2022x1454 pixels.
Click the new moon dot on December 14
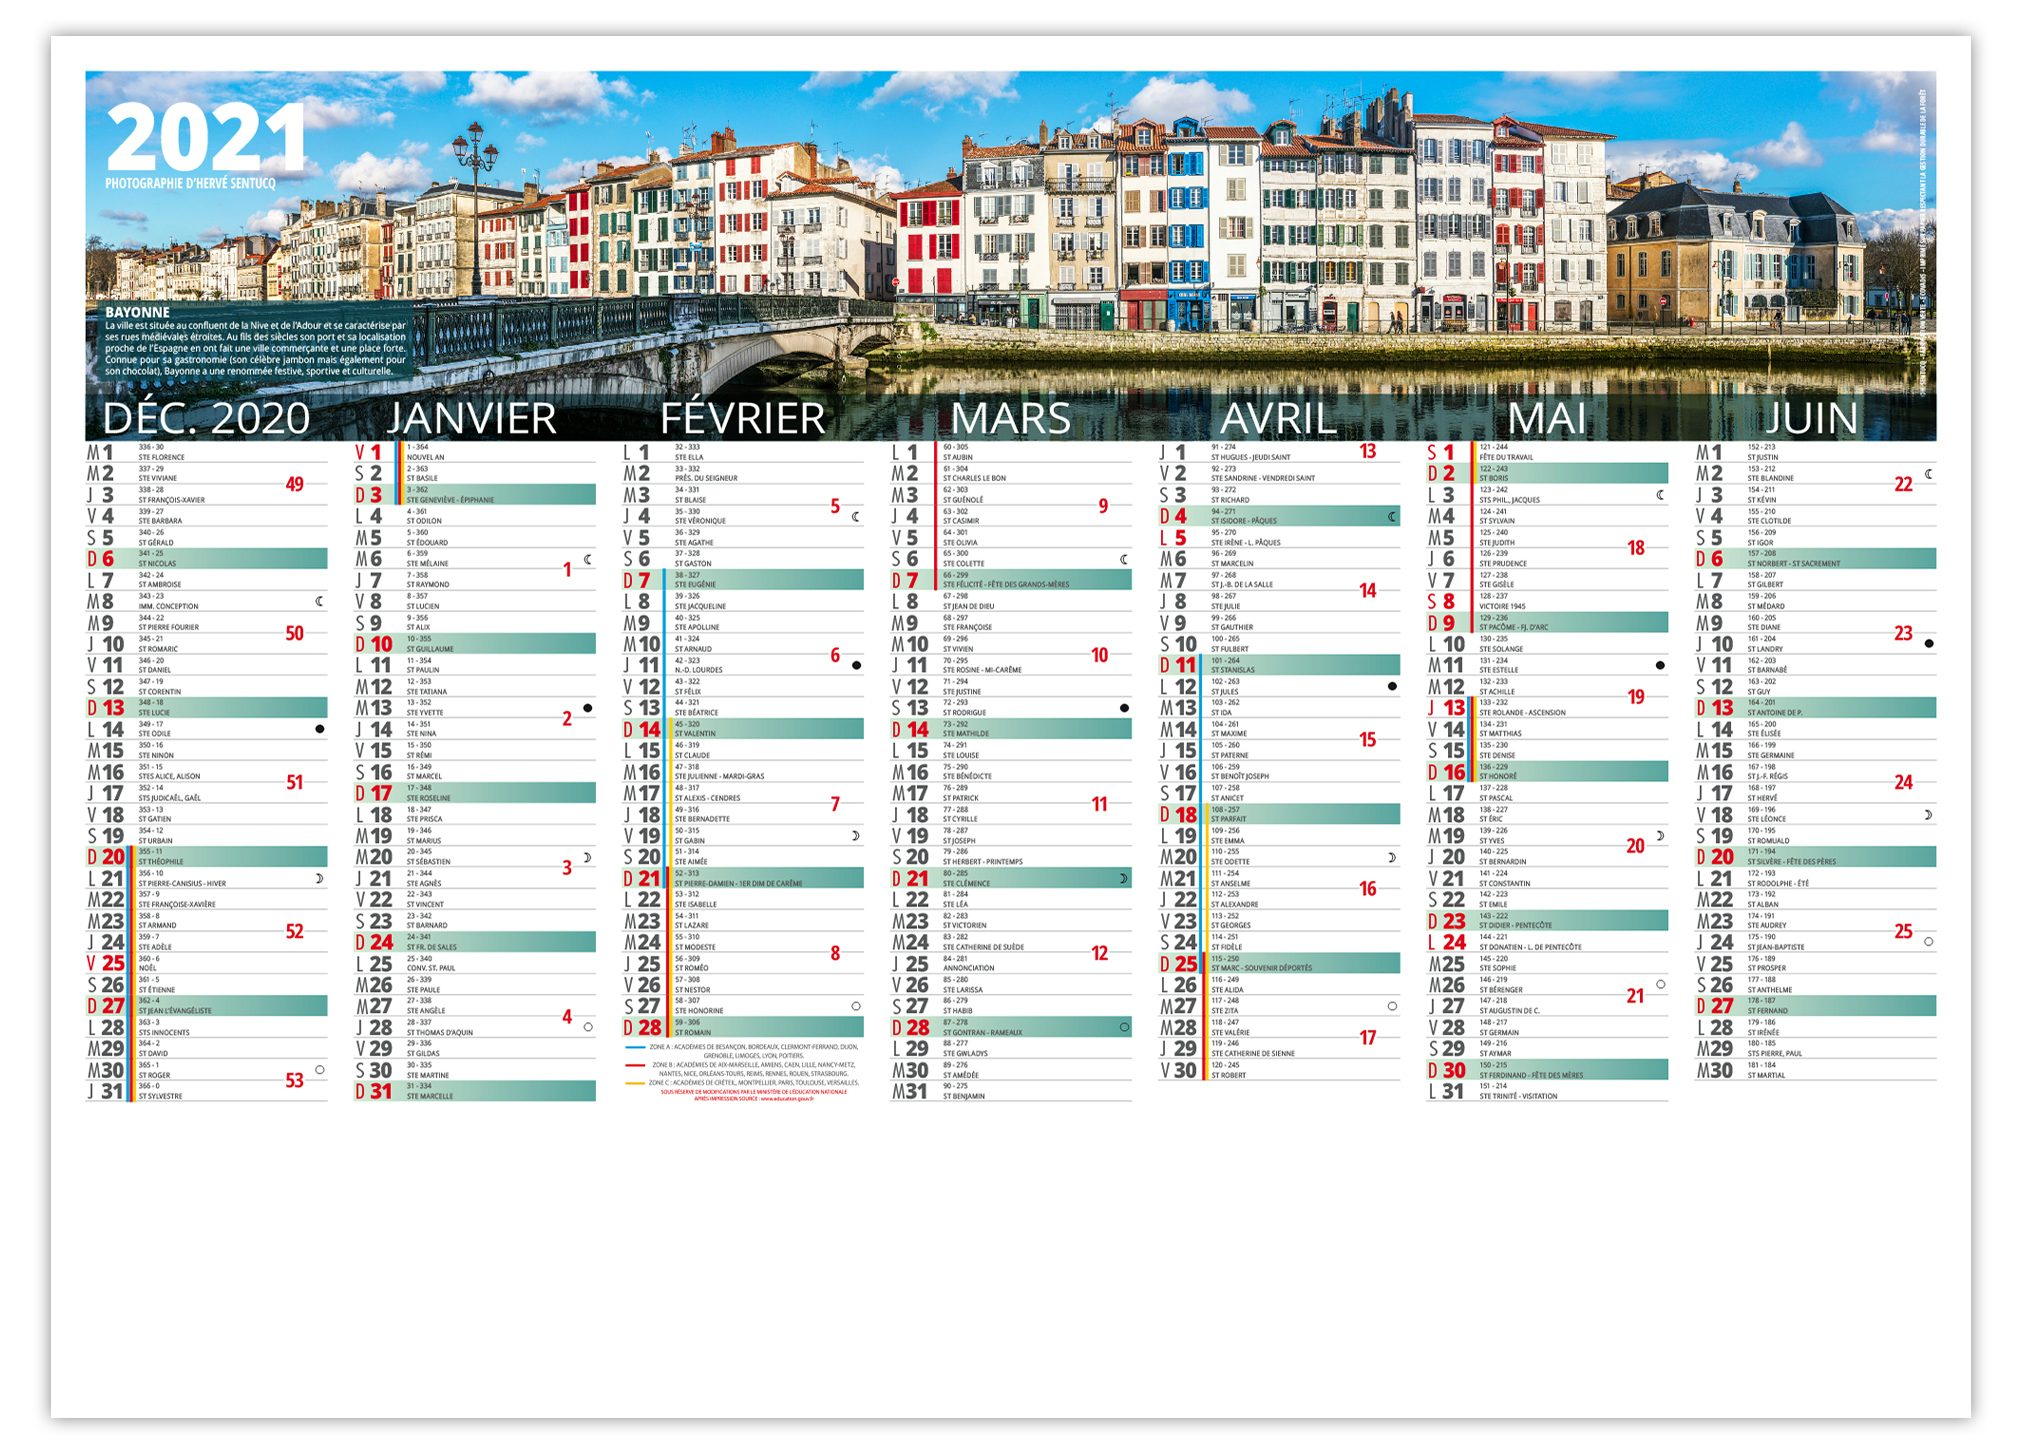pyautogui.click(x=320, y=729)
